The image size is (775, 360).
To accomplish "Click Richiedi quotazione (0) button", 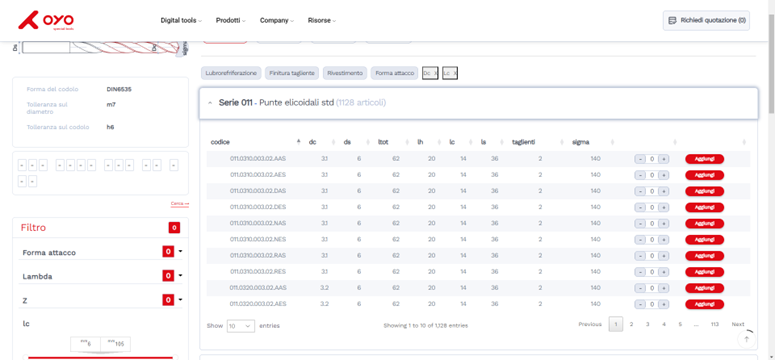I will point(706,21).
